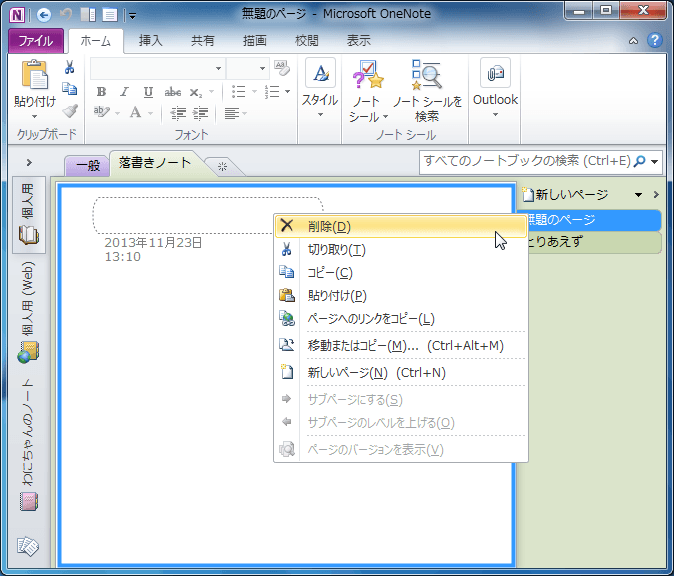Expand numbering style dropdown arrow
Image resolution: width=674 pixels, height=576 pixels.
click(288, 91)
